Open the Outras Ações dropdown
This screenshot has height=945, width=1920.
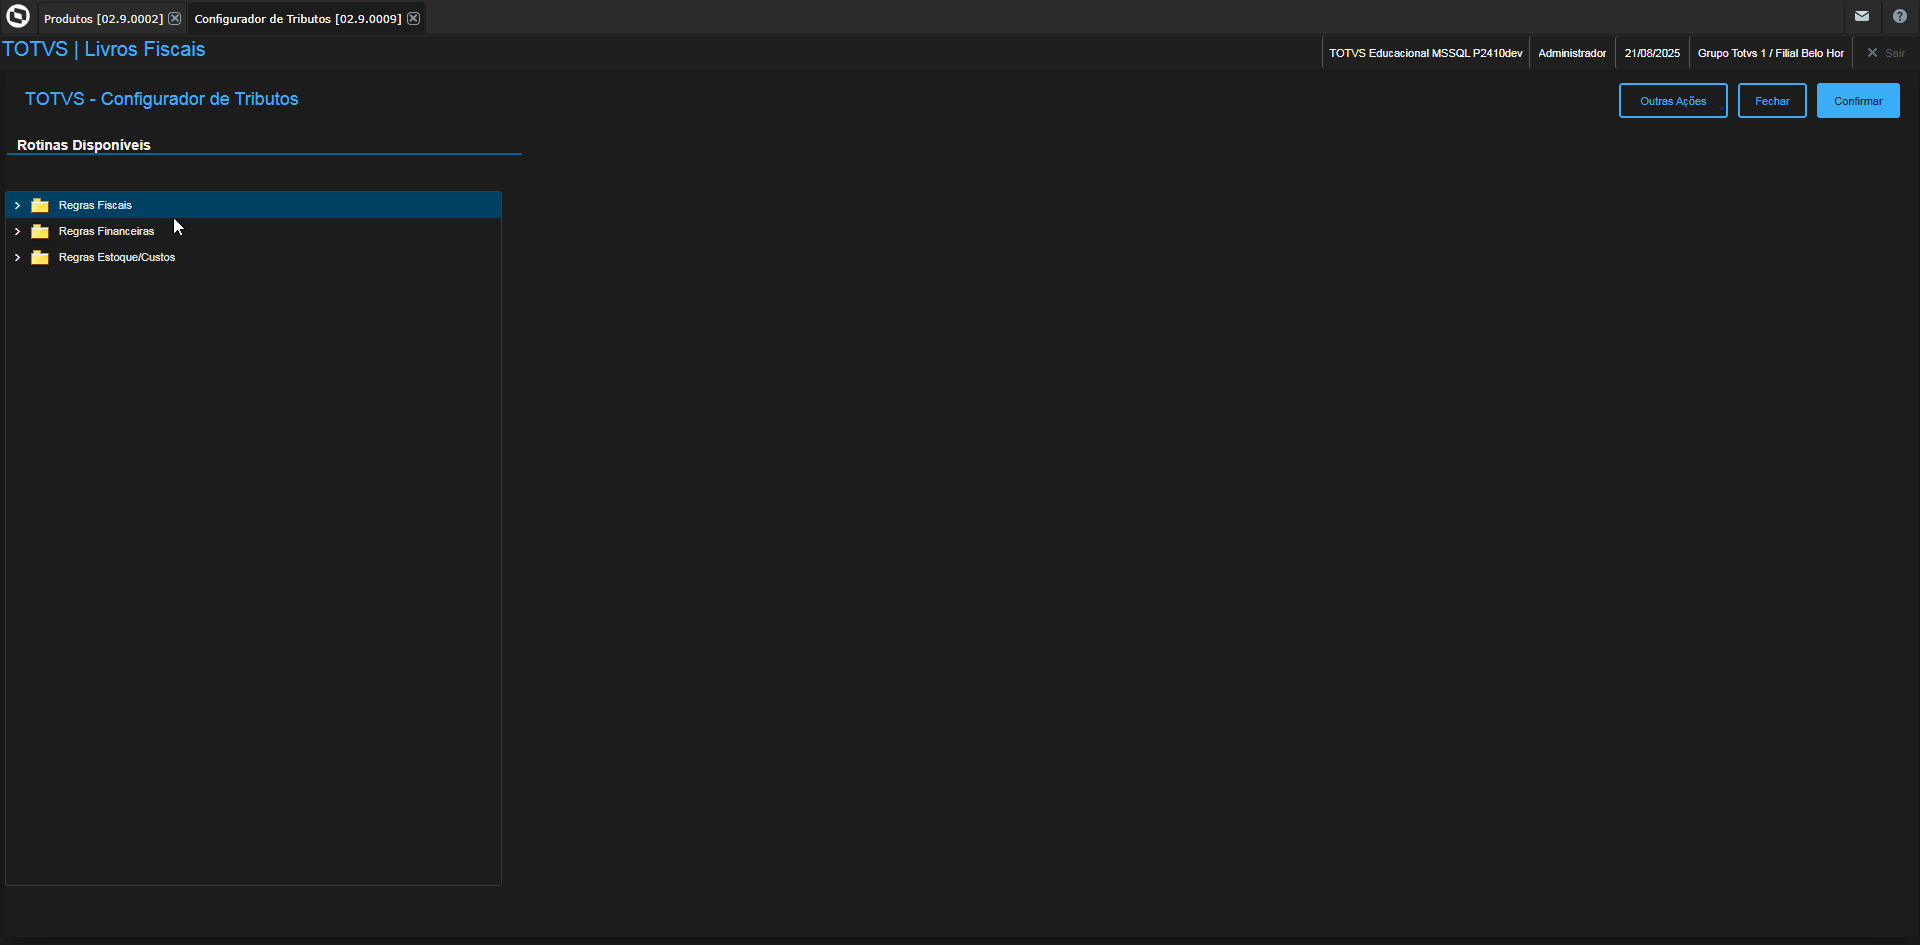[1673, 101]
